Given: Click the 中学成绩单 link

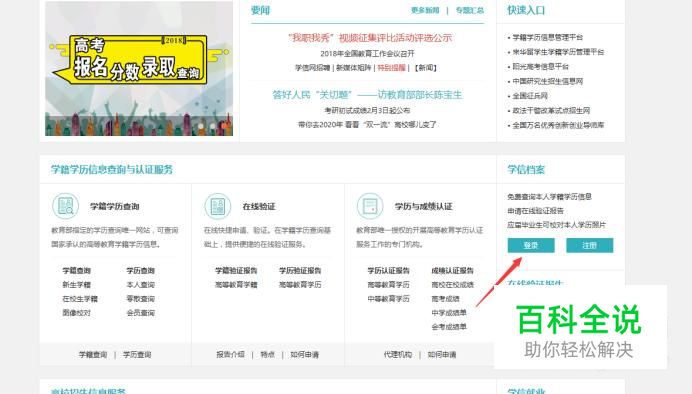Looking at the screenshot, I should [x=449, y=313].
